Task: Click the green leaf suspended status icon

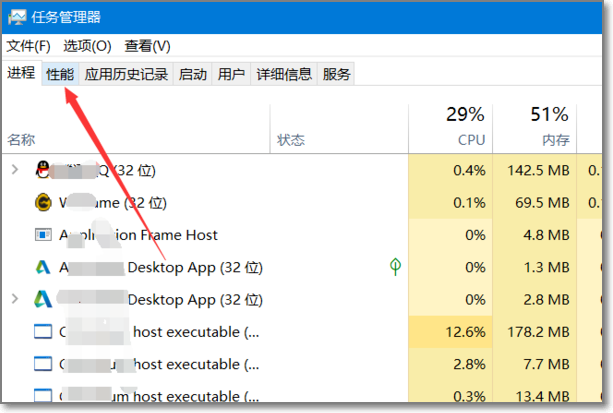Action: [395, 267]
